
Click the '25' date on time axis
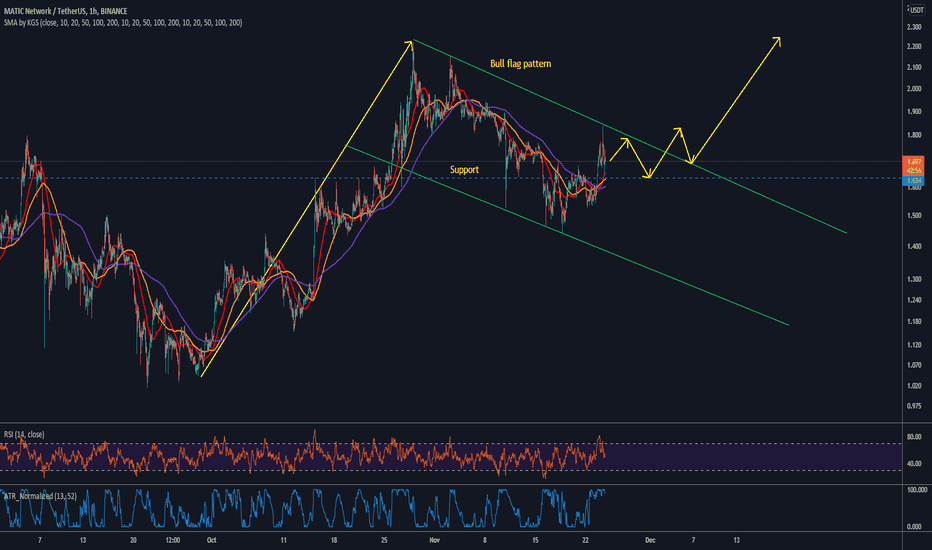click(385, 540)
